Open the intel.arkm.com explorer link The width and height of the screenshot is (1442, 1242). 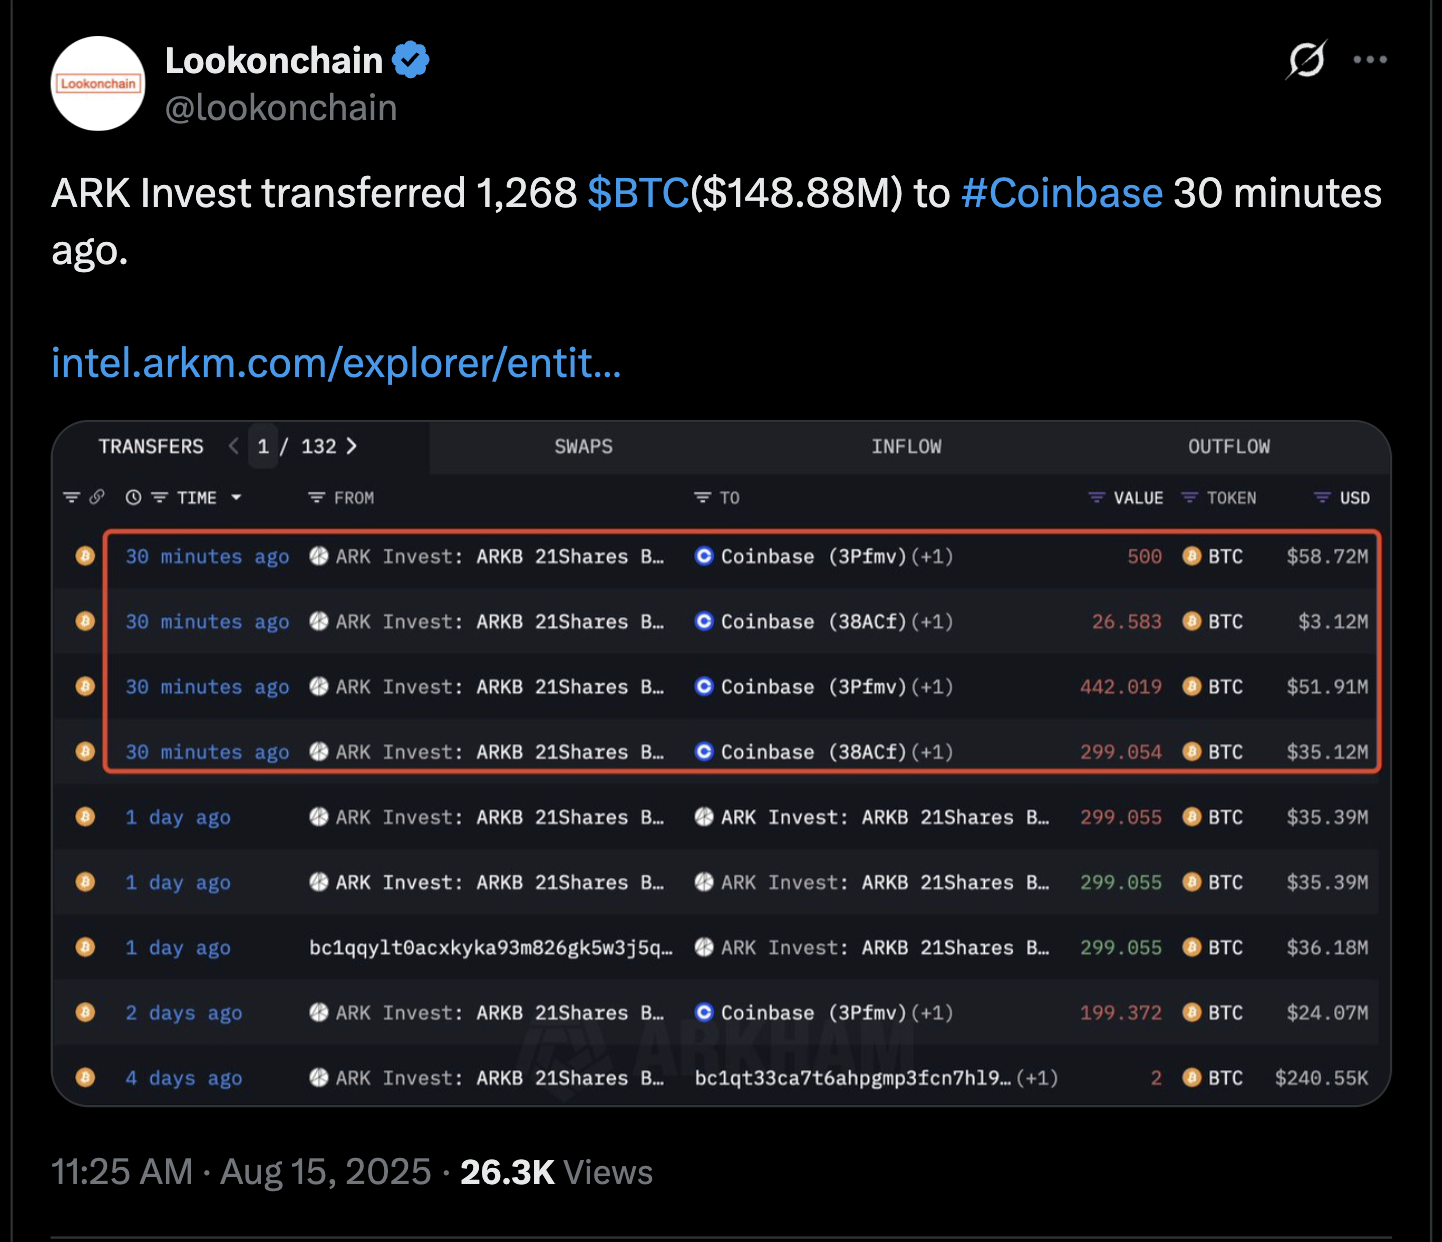point(336,363)
